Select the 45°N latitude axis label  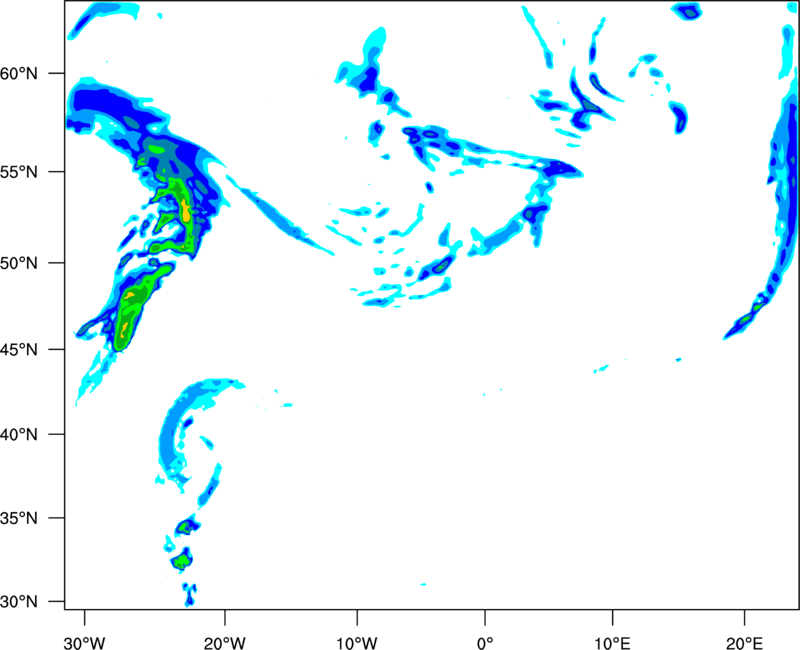click(x=19, y=350)
